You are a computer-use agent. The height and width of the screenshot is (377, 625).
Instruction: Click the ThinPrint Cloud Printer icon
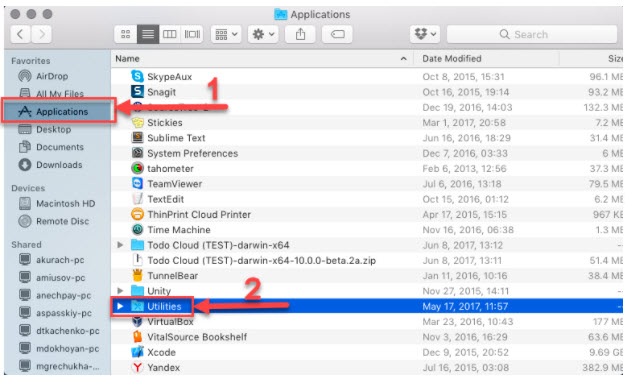coord(137,214)
